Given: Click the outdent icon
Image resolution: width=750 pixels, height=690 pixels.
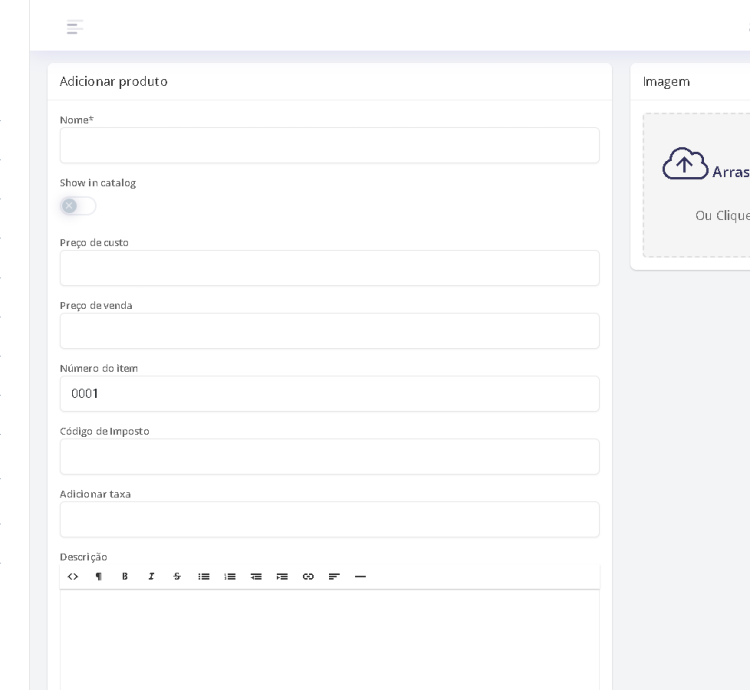Looking at the screenshot, I should coord(256,577).
